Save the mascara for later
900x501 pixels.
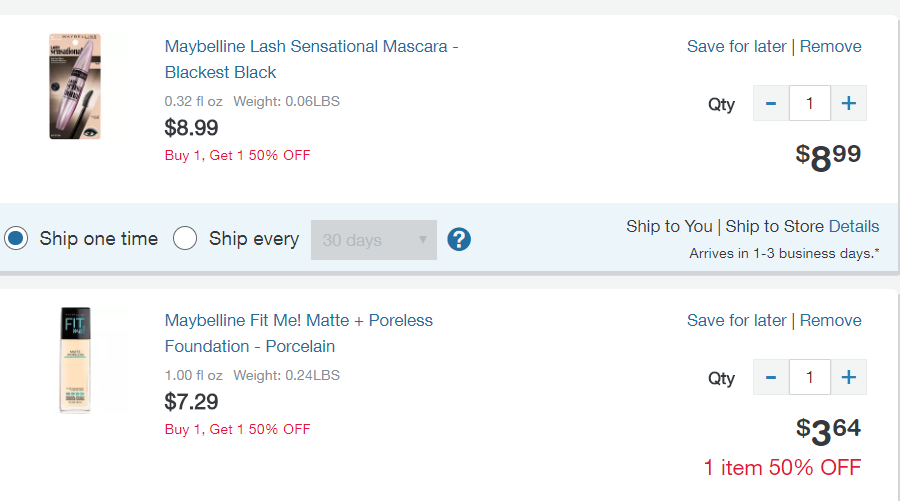pyautogui.click(x=737, y=46)
